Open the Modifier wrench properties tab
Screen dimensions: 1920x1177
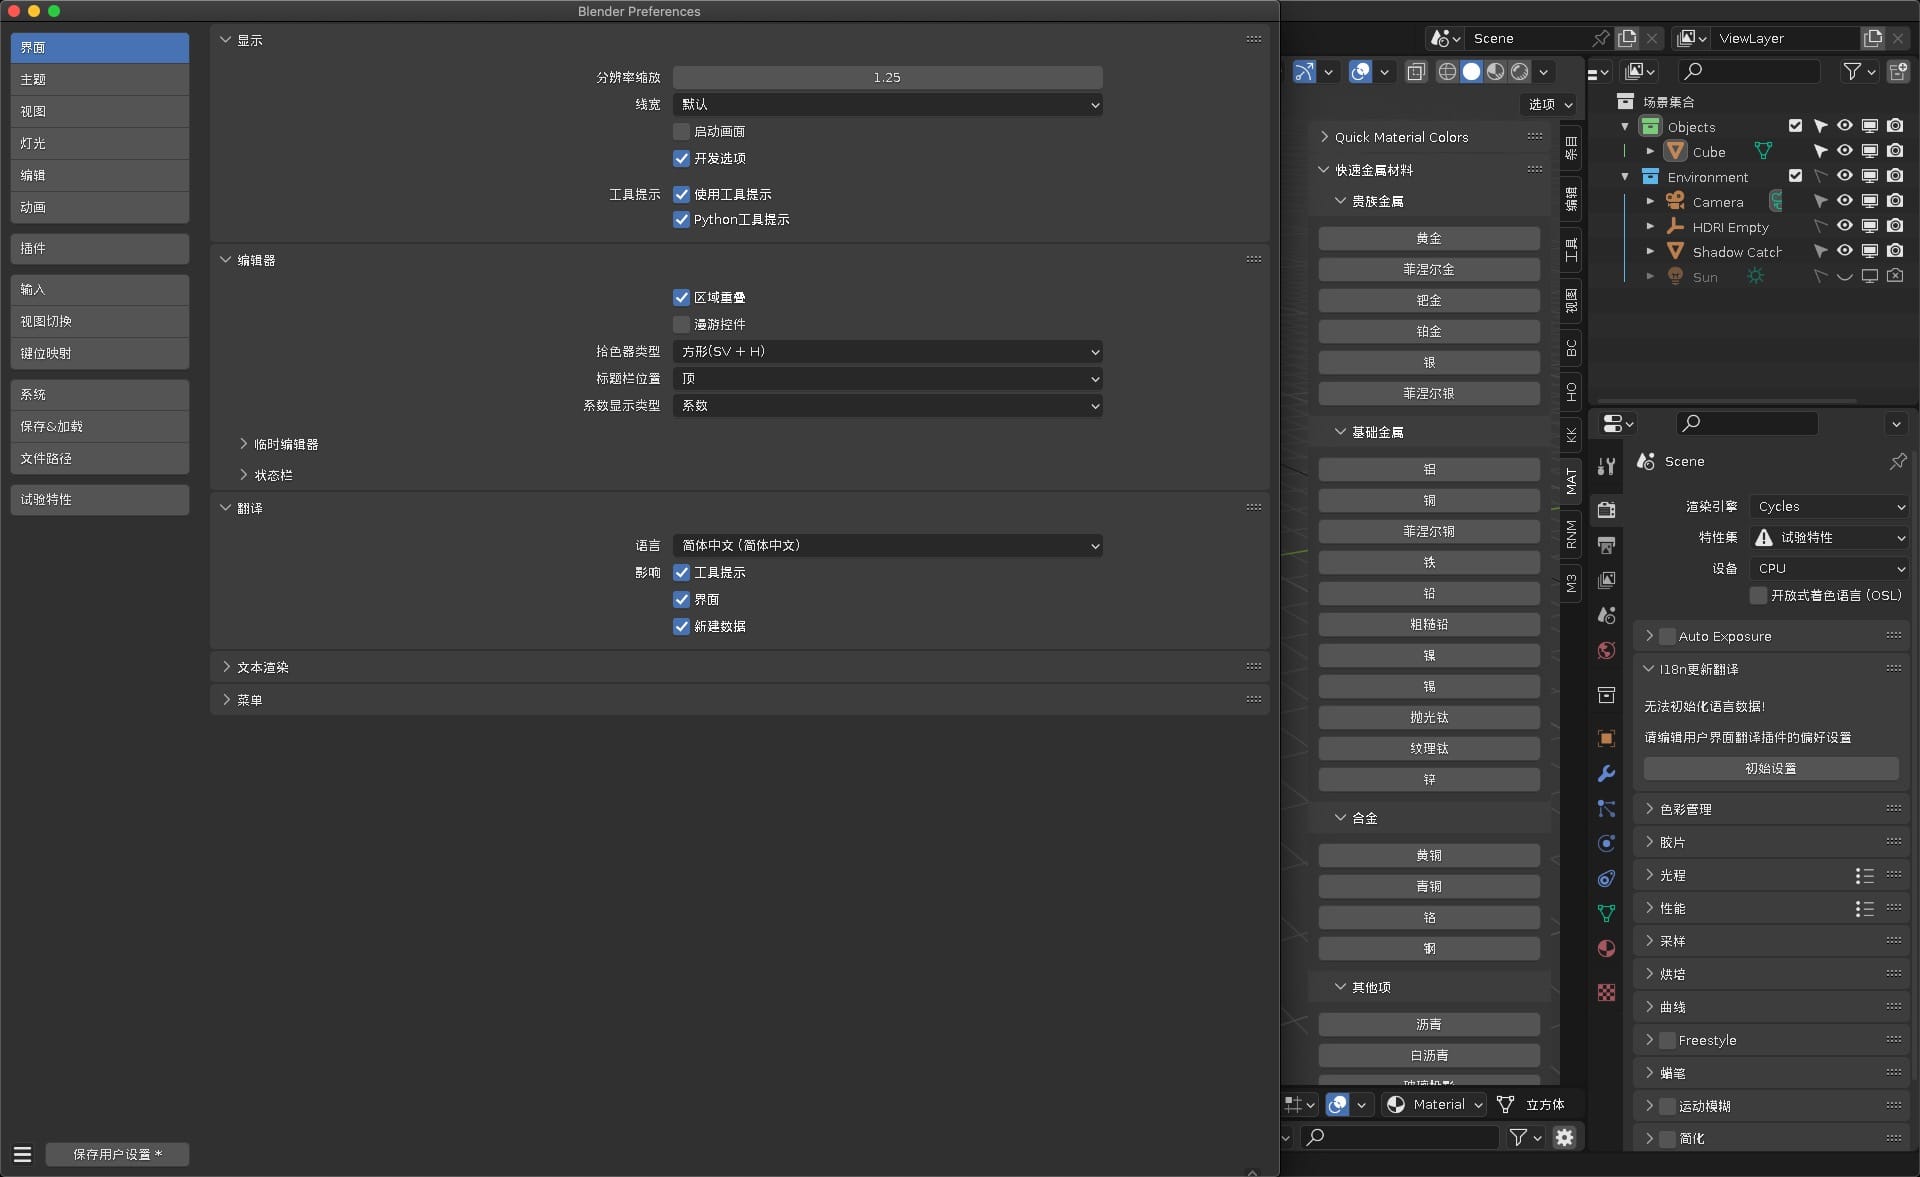[x=1606, y=774]
